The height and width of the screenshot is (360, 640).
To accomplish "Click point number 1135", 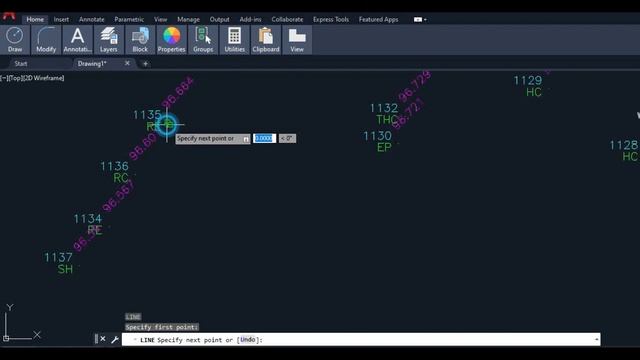I will 147,115.
